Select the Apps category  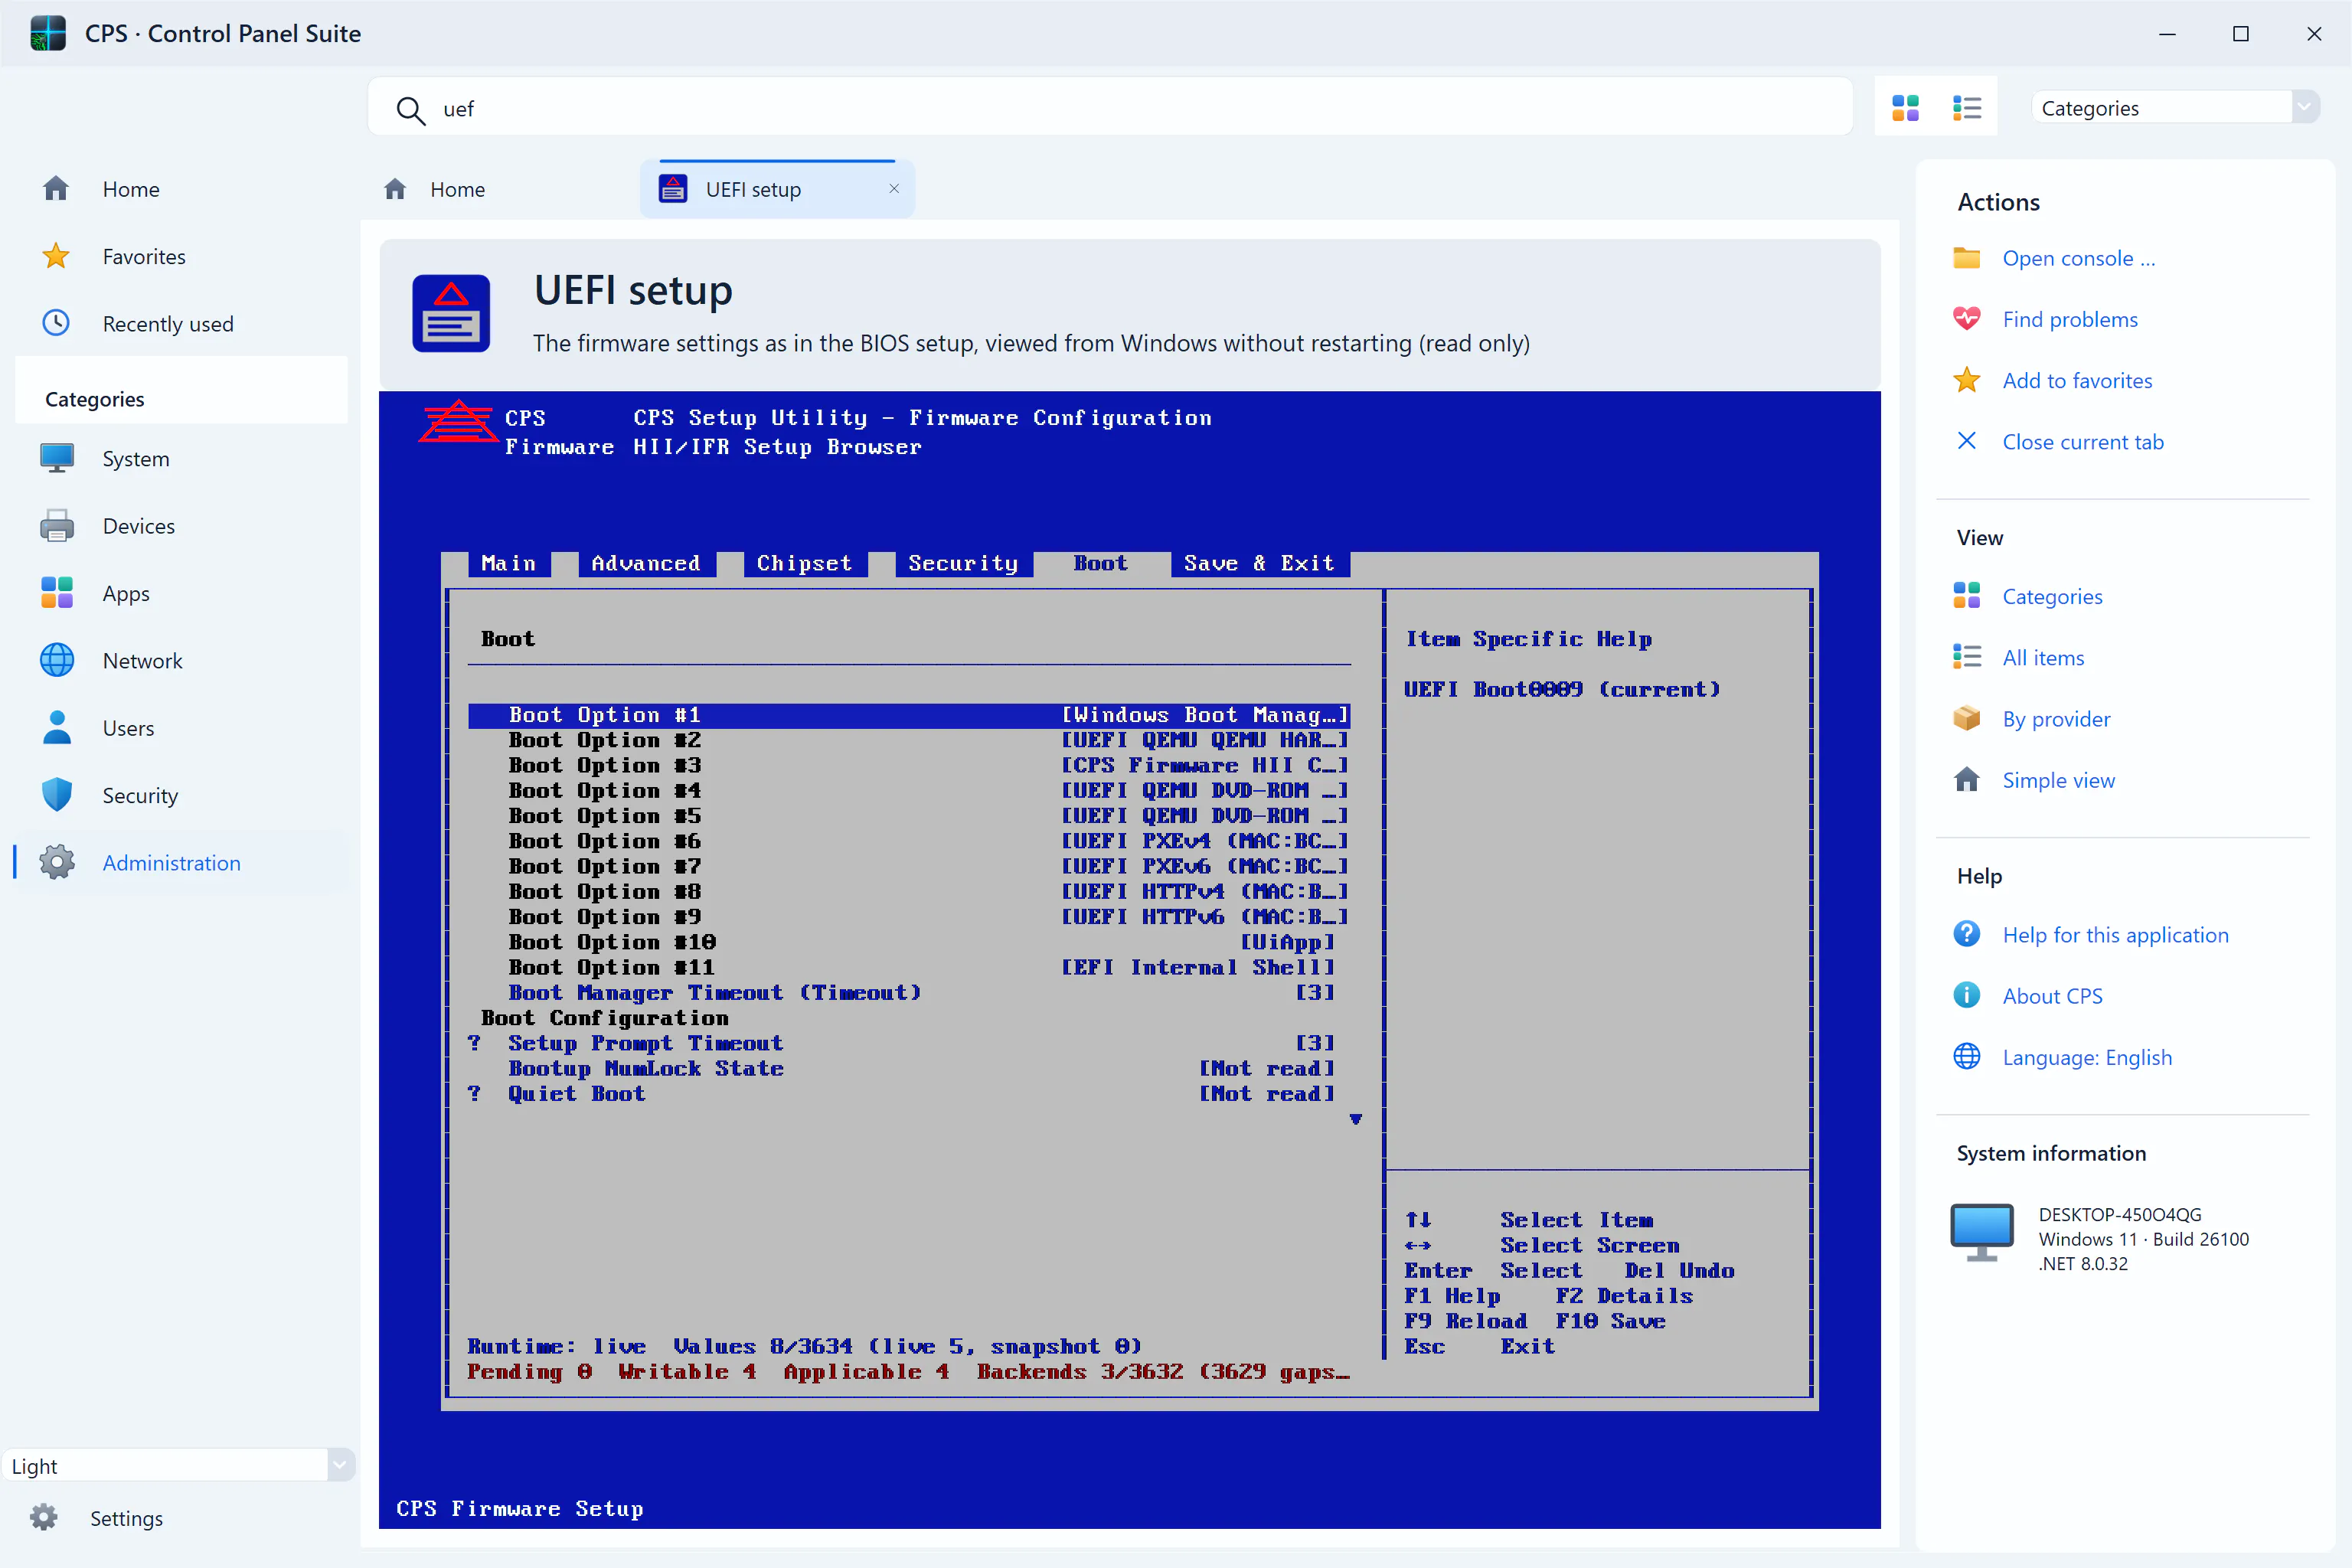point(182,594)
